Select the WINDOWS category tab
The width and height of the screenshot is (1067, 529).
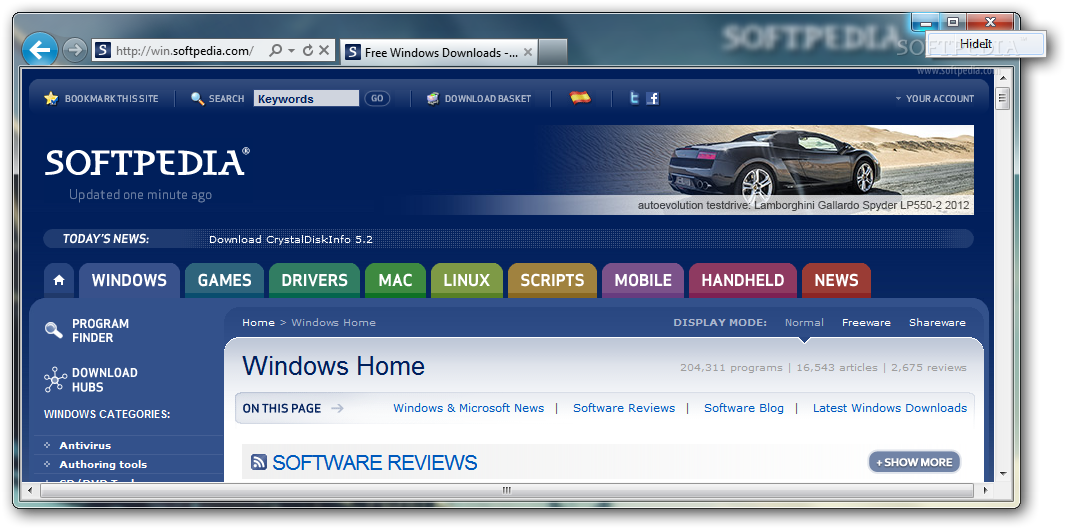[x=129, y=280]
